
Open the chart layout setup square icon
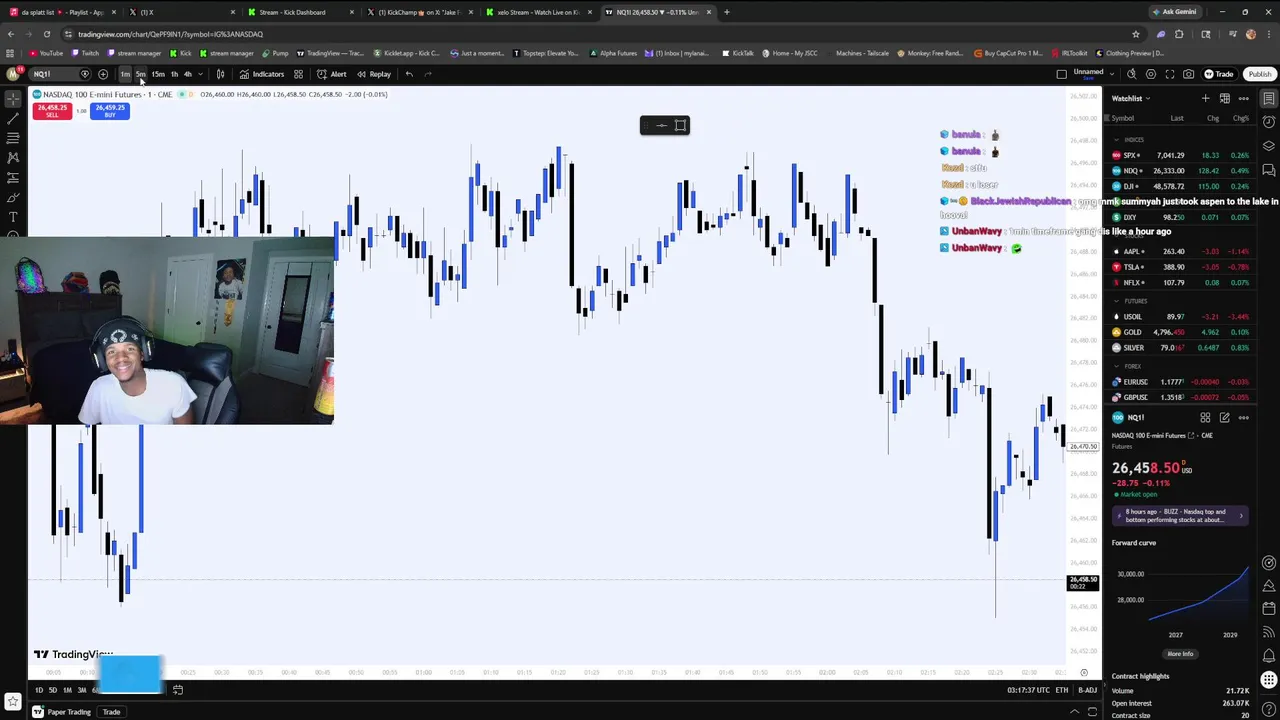[x=1061, y=74]
